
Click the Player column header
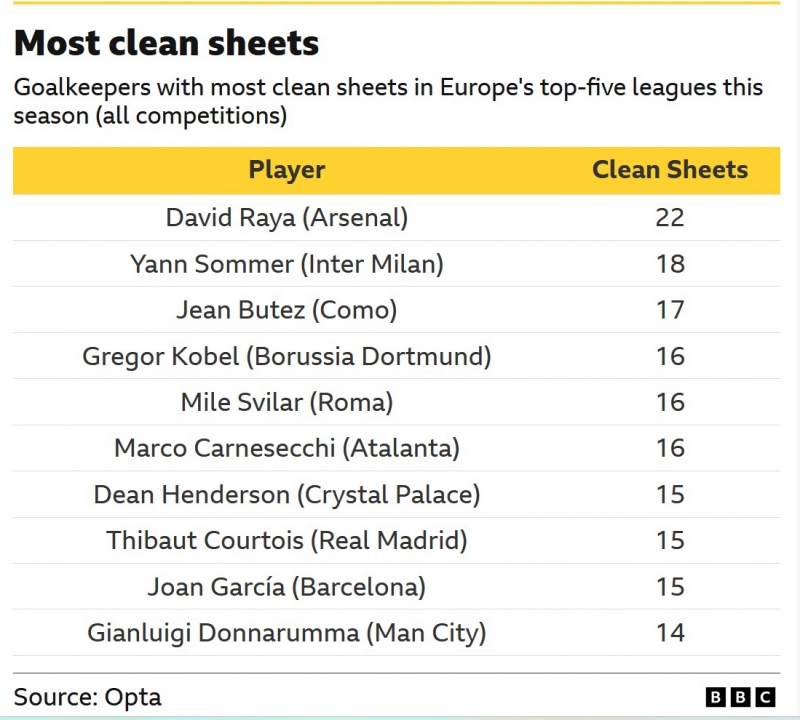pos(287,170)
